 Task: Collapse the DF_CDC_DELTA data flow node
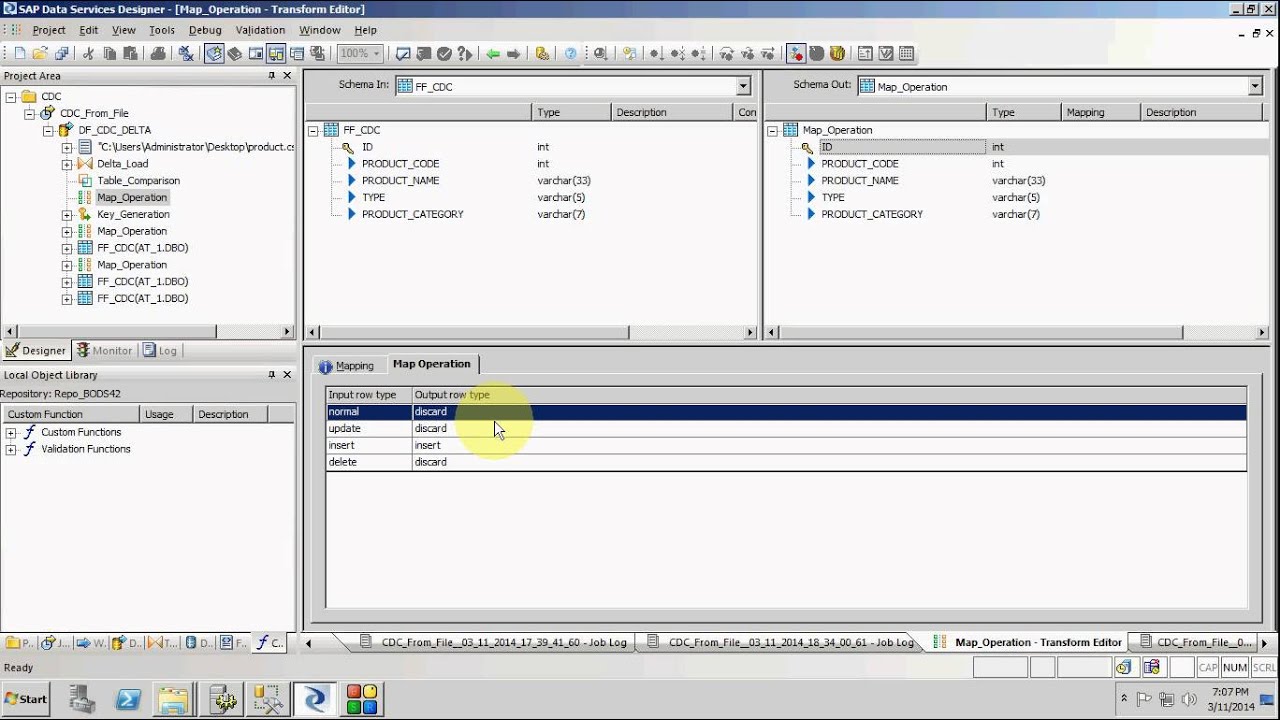click(48, 131)
